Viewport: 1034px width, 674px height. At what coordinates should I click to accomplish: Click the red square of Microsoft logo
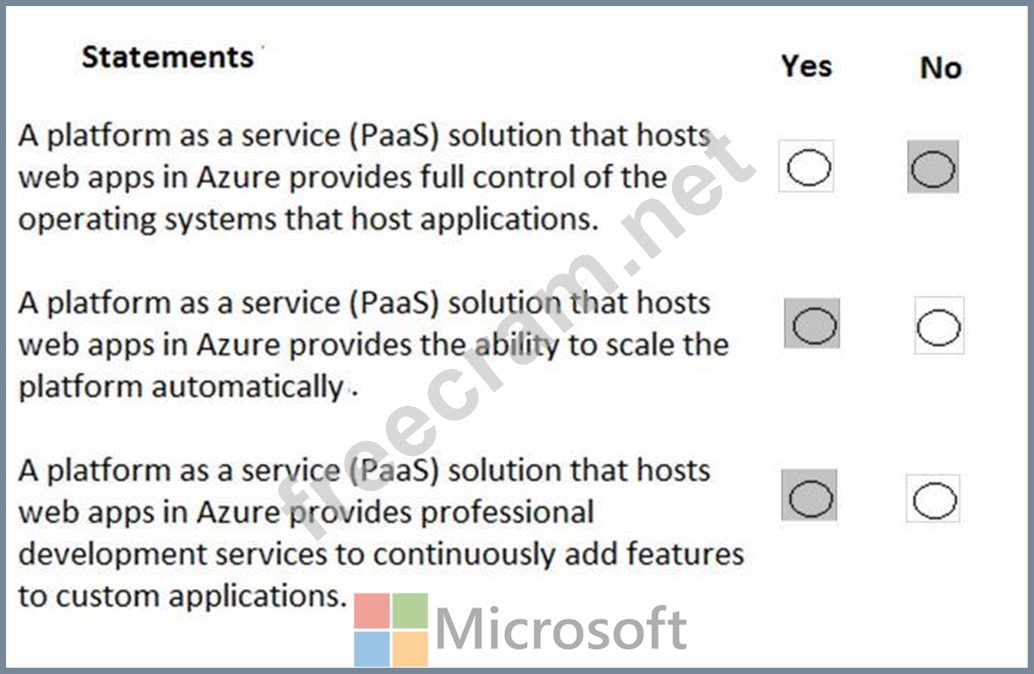click(371, 611)
